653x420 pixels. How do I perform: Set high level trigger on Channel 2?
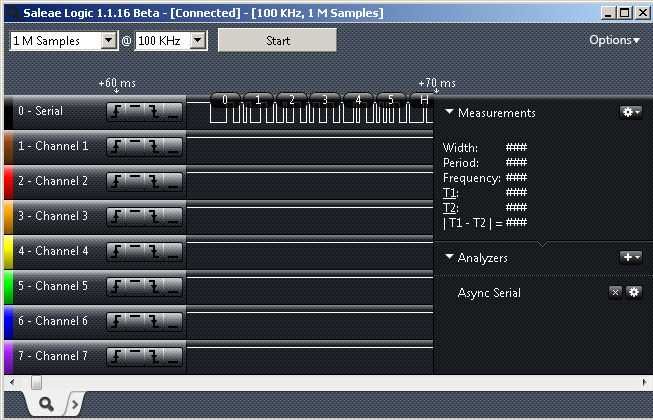(x=135, y=181)
